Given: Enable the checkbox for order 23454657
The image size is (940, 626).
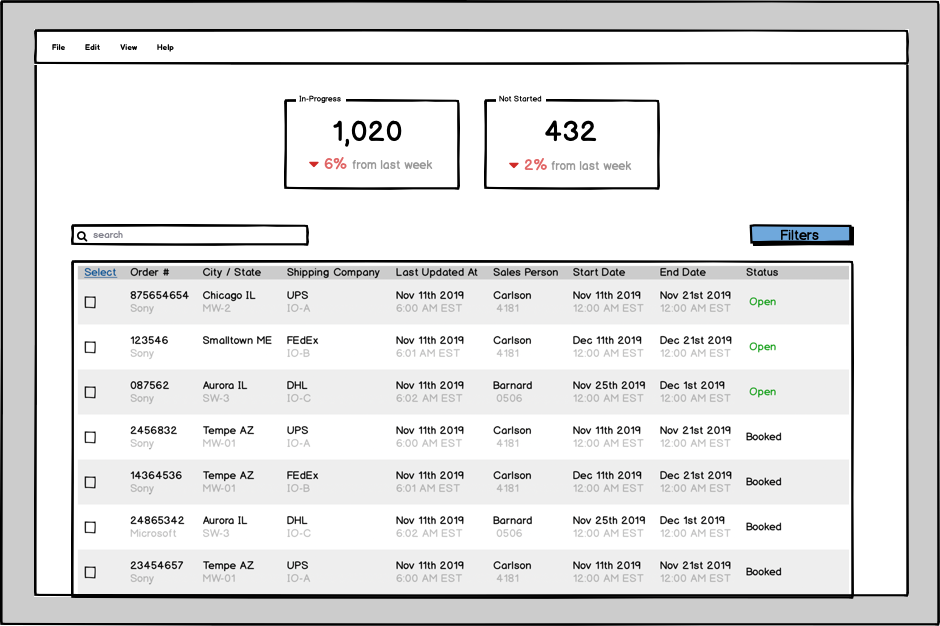Looking at the screenshot, I should (90, 572).
